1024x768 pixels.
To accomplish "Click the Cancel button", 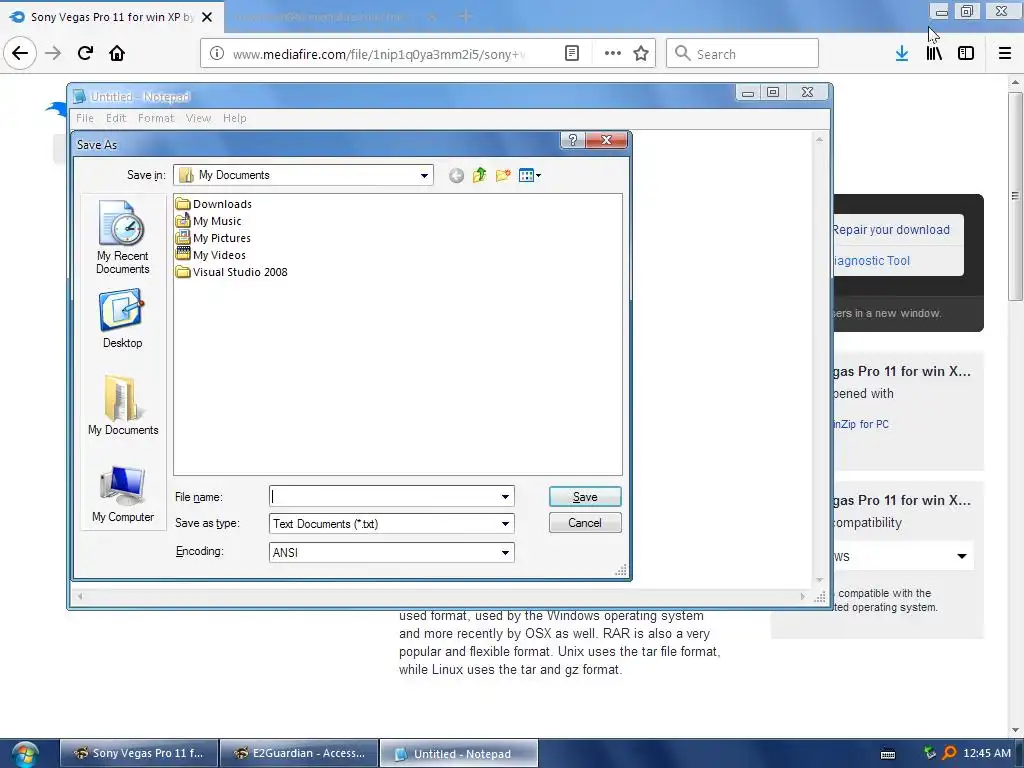I will (584, 522).
